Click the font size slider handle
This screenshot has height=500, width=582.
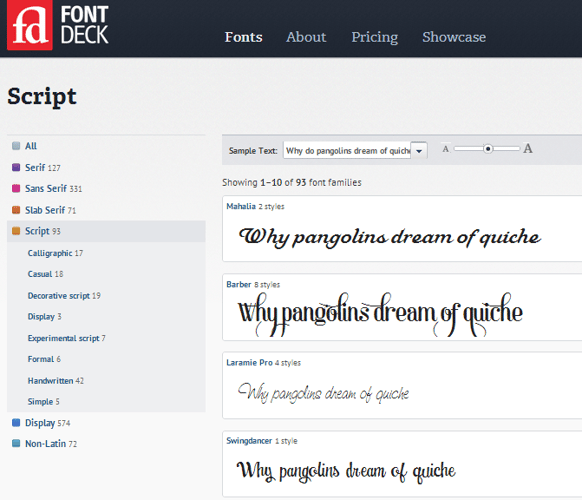click(x=488, y=149)
